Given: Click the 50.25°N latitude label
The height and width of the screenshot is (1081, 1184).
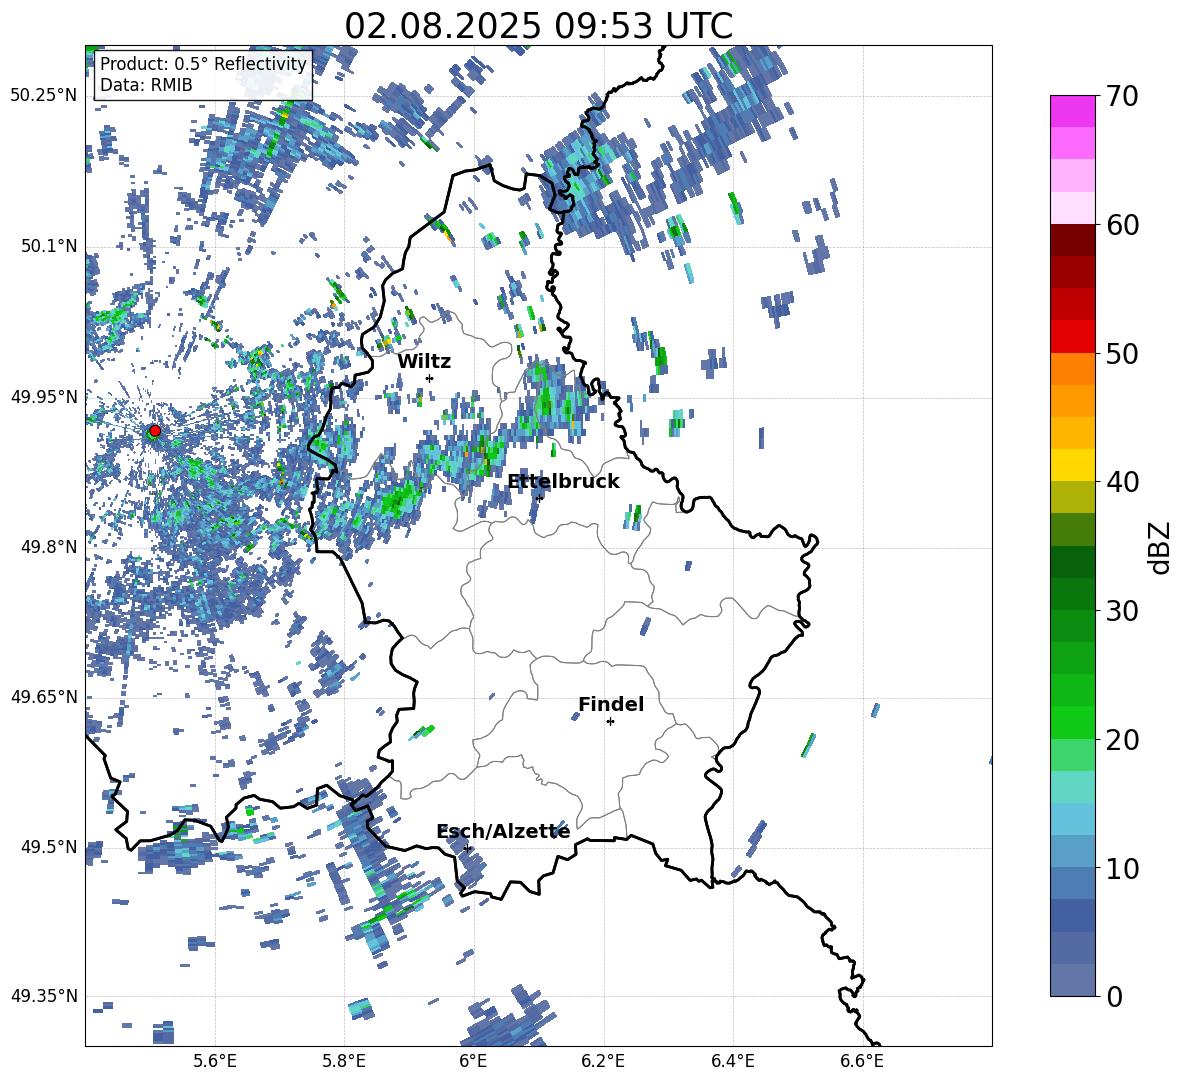Looking at the screenshot, I should pos(44,95).
